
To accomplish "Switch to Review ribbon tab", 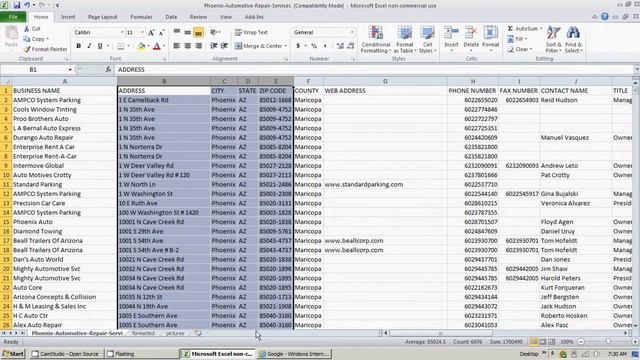I will point(198,17).
